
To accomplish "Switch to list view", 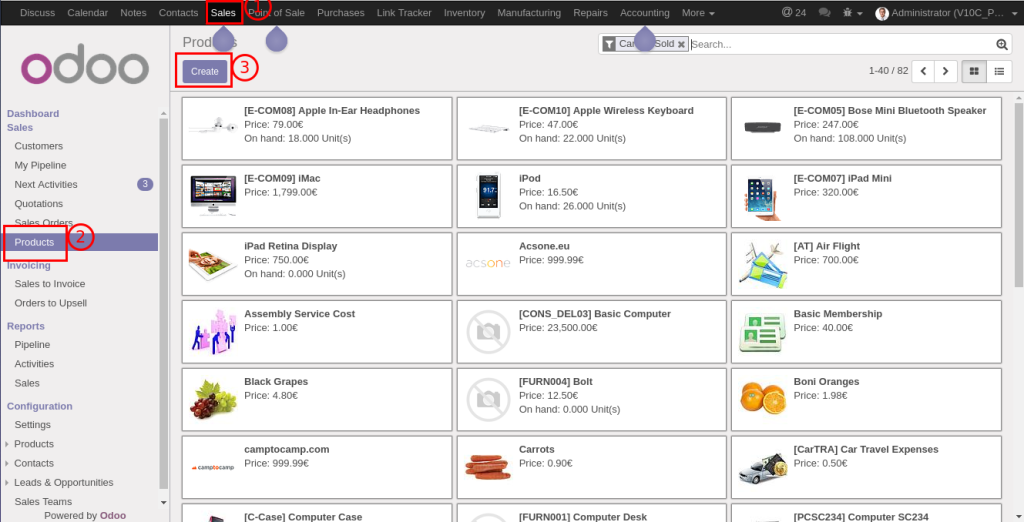I will tap(999, 71).
